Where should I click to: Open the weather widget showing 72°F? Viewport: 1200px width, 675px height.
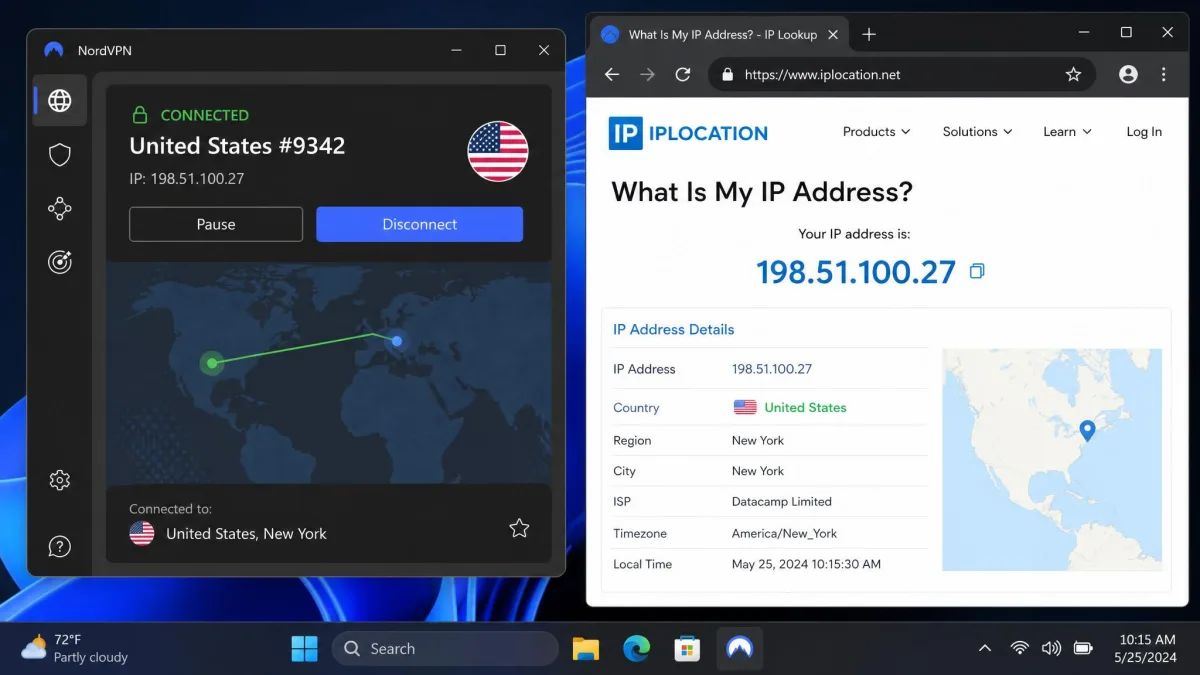(x=76, y=648)
